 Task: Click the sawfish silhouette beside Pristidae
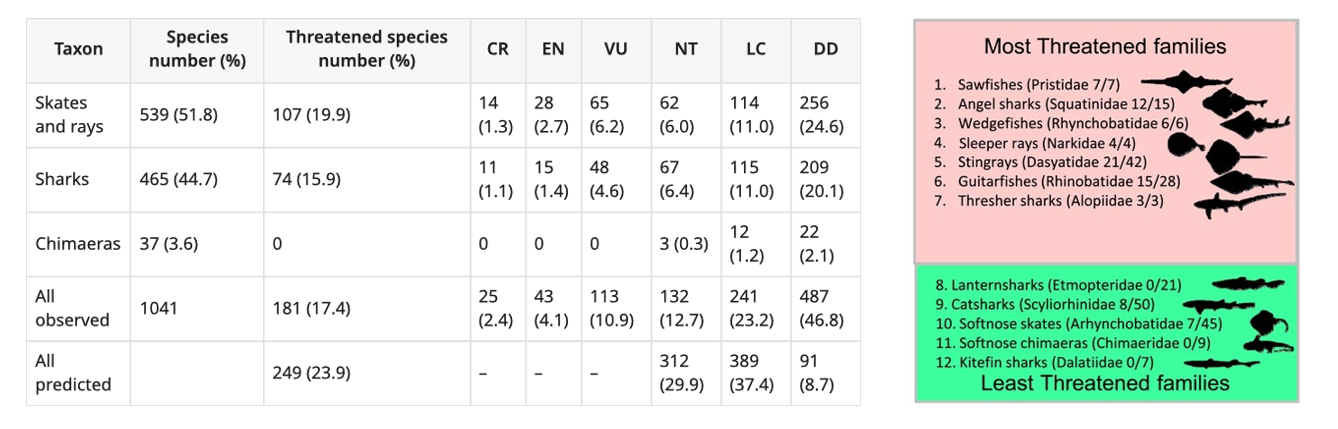pos(1185,81)
